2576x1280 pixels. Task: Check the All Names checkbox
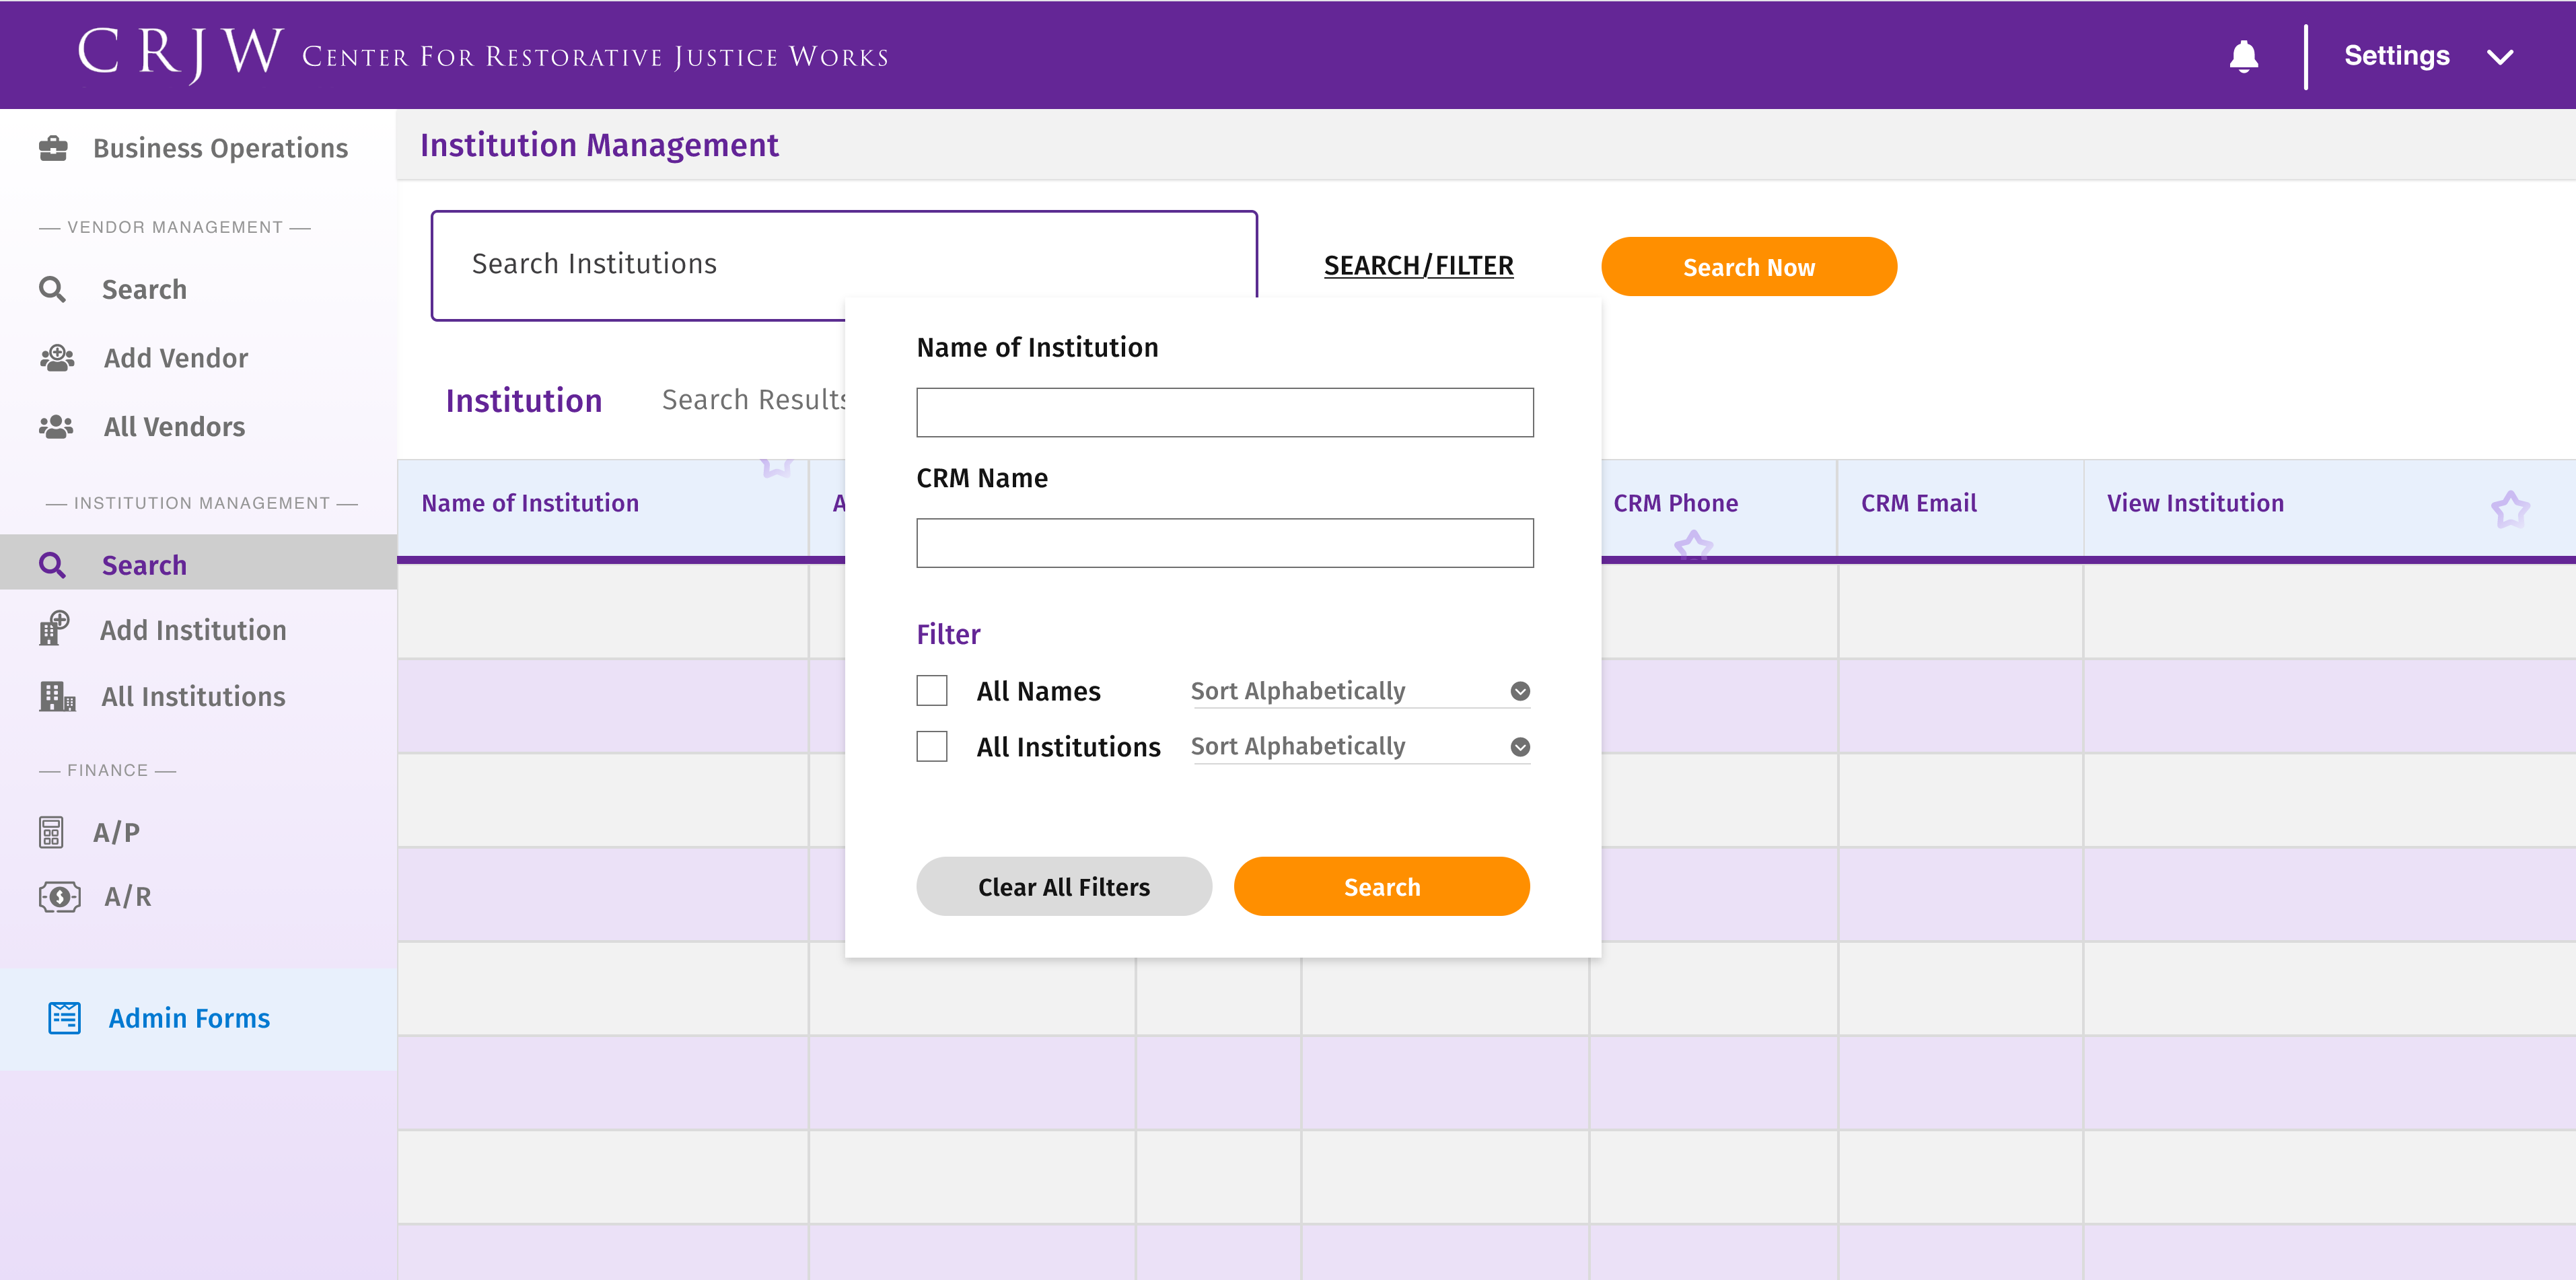[931, 691]
